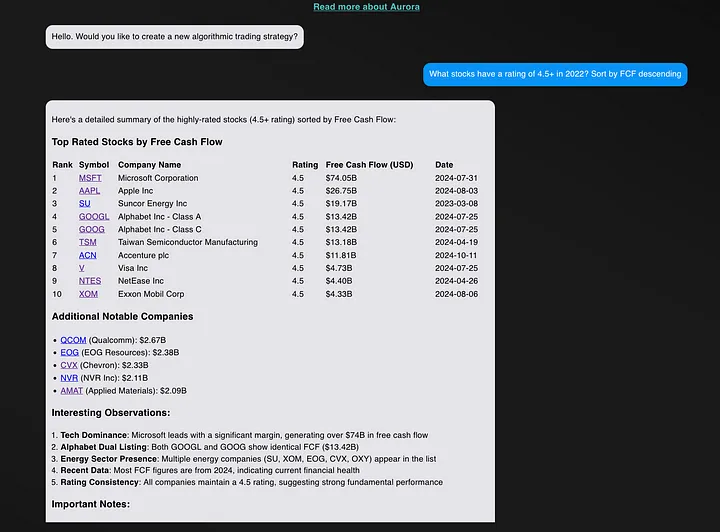Click the Date column header

[x=444, y=165]
